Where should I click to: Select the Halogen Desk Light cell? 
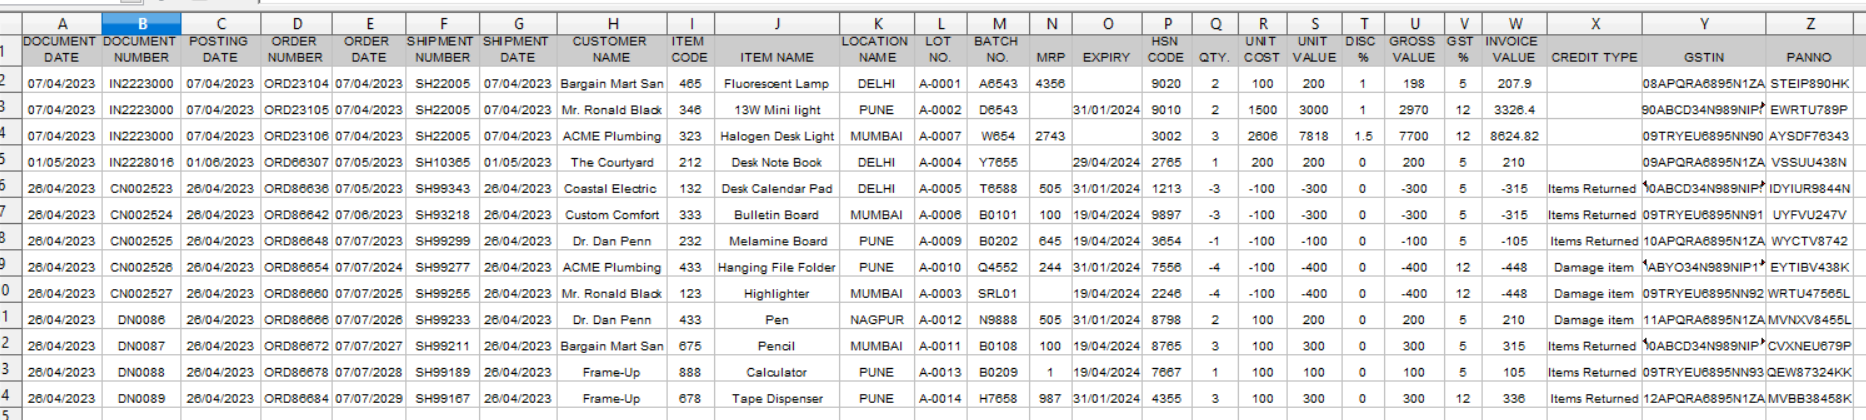tap(777, 136)
